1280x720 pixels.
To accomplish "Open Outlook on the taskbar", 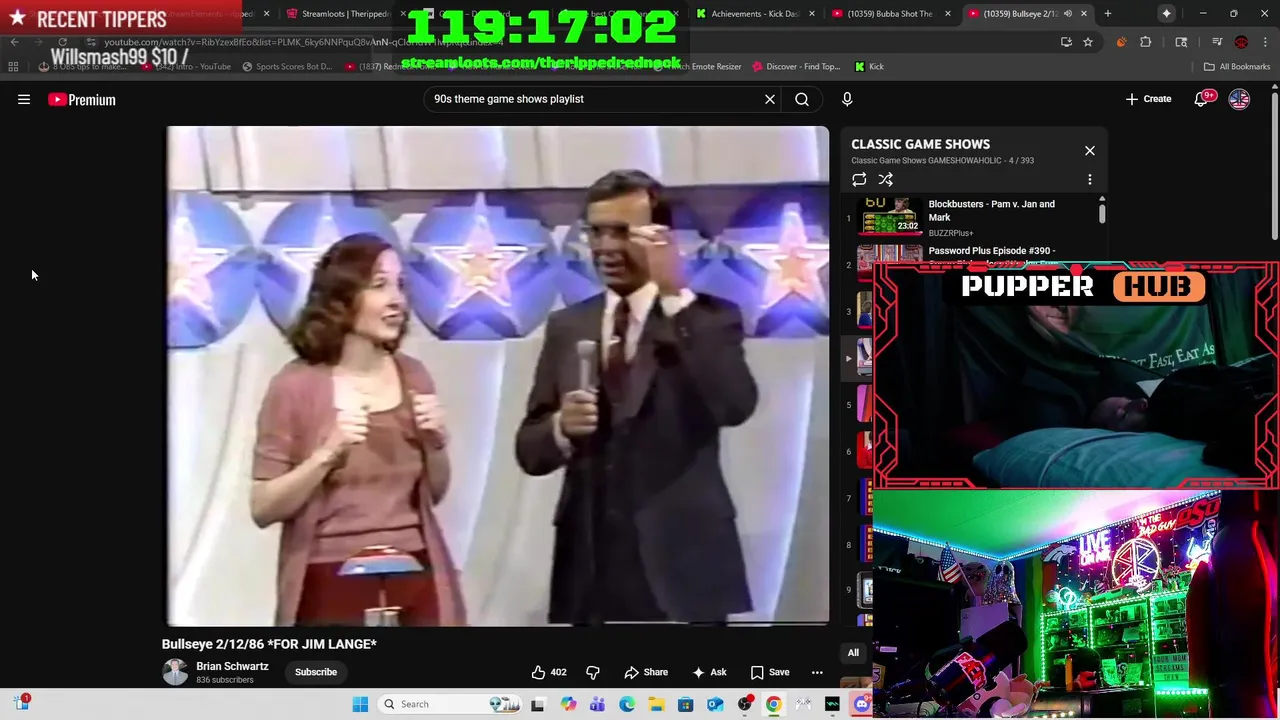I will click(x=715, y=704).
